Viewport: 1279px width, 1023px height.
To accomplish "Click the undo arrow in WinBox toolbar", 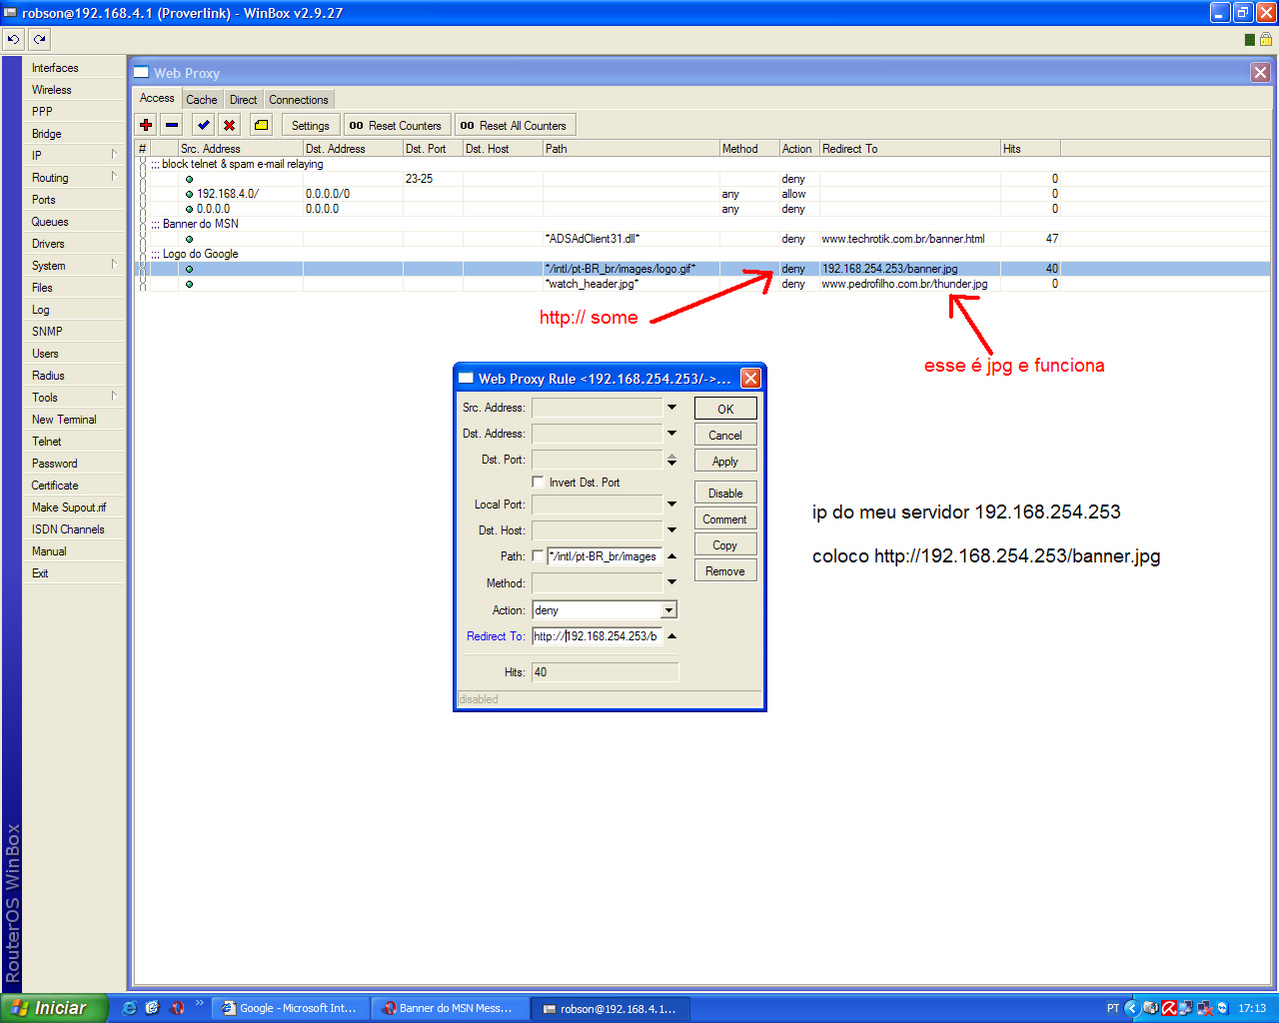I will [13, 39].
